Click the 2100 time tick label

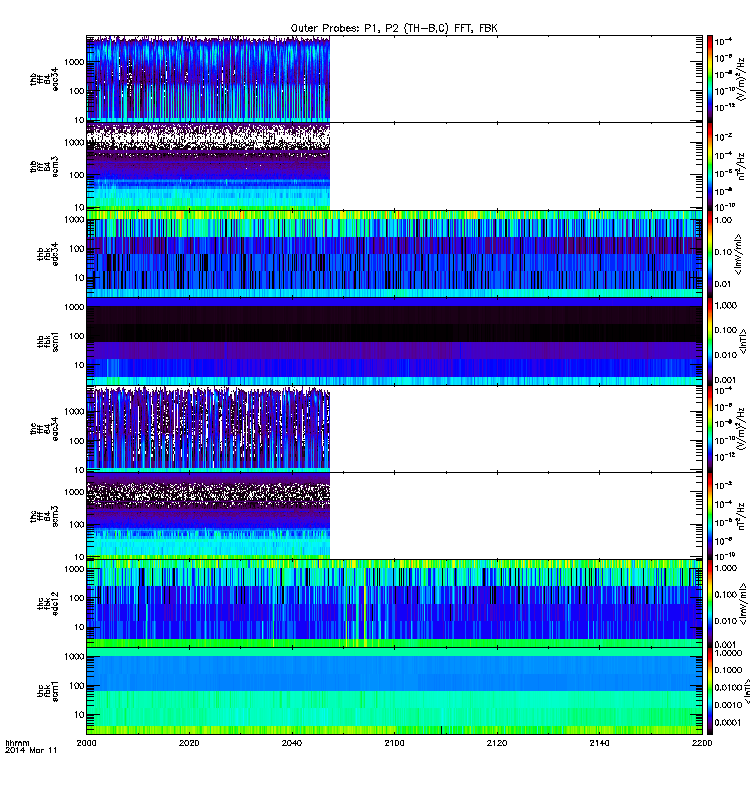pos(394,743)
